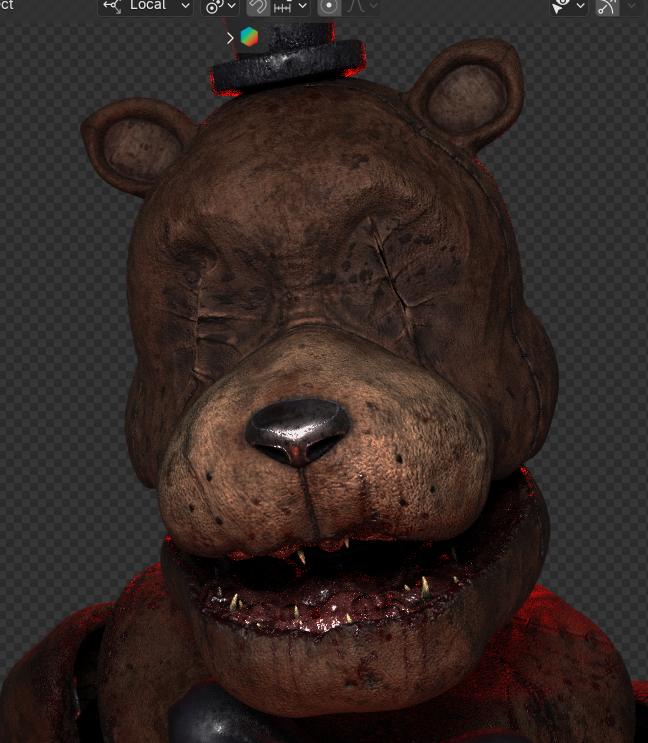
Task: Open the gizmo options dropdown arrow
Action: 631,7
